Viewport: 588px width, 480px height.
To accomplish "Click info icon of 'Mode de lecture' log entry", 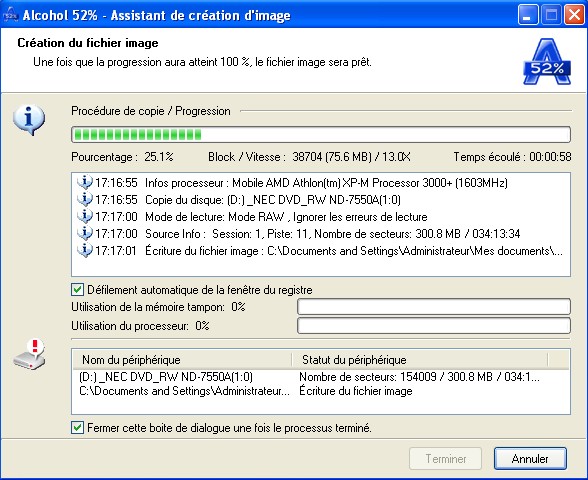I will pos(84,216).
